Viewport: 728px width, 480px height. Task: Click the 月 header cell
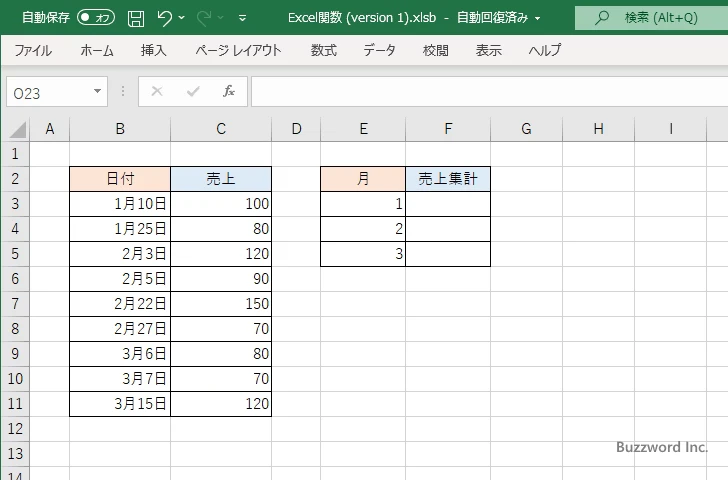363,179
